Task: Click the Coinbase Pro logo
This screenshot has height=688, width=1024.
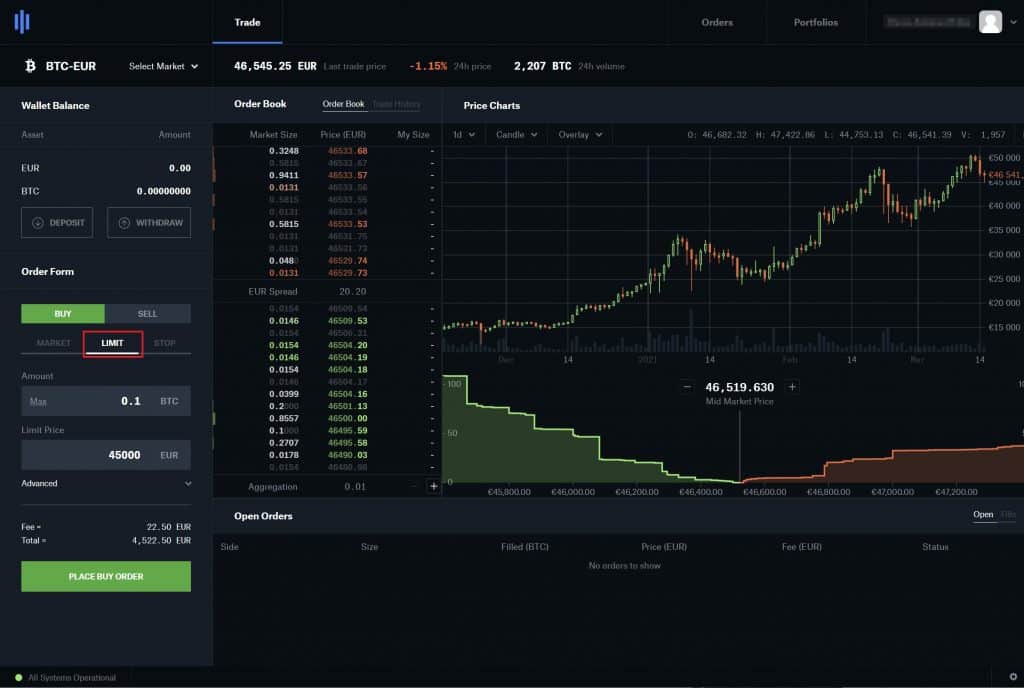Action: pyautogui.click(x=22, y=22)
